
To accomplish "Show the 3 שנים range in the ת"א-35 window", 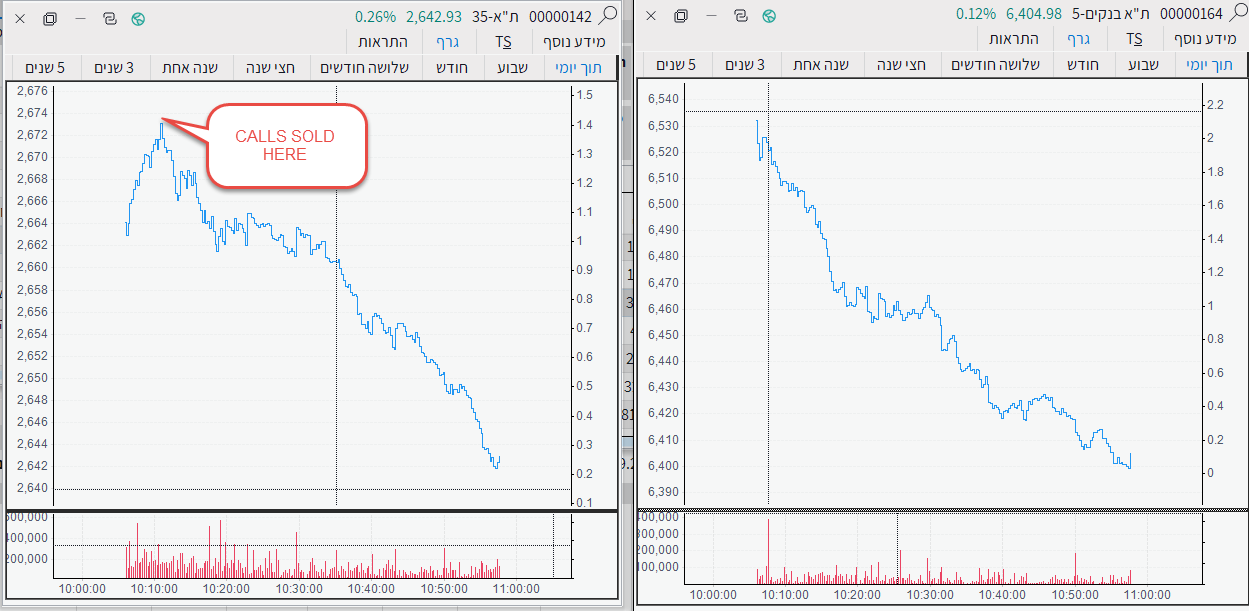I will click(115, 67).
